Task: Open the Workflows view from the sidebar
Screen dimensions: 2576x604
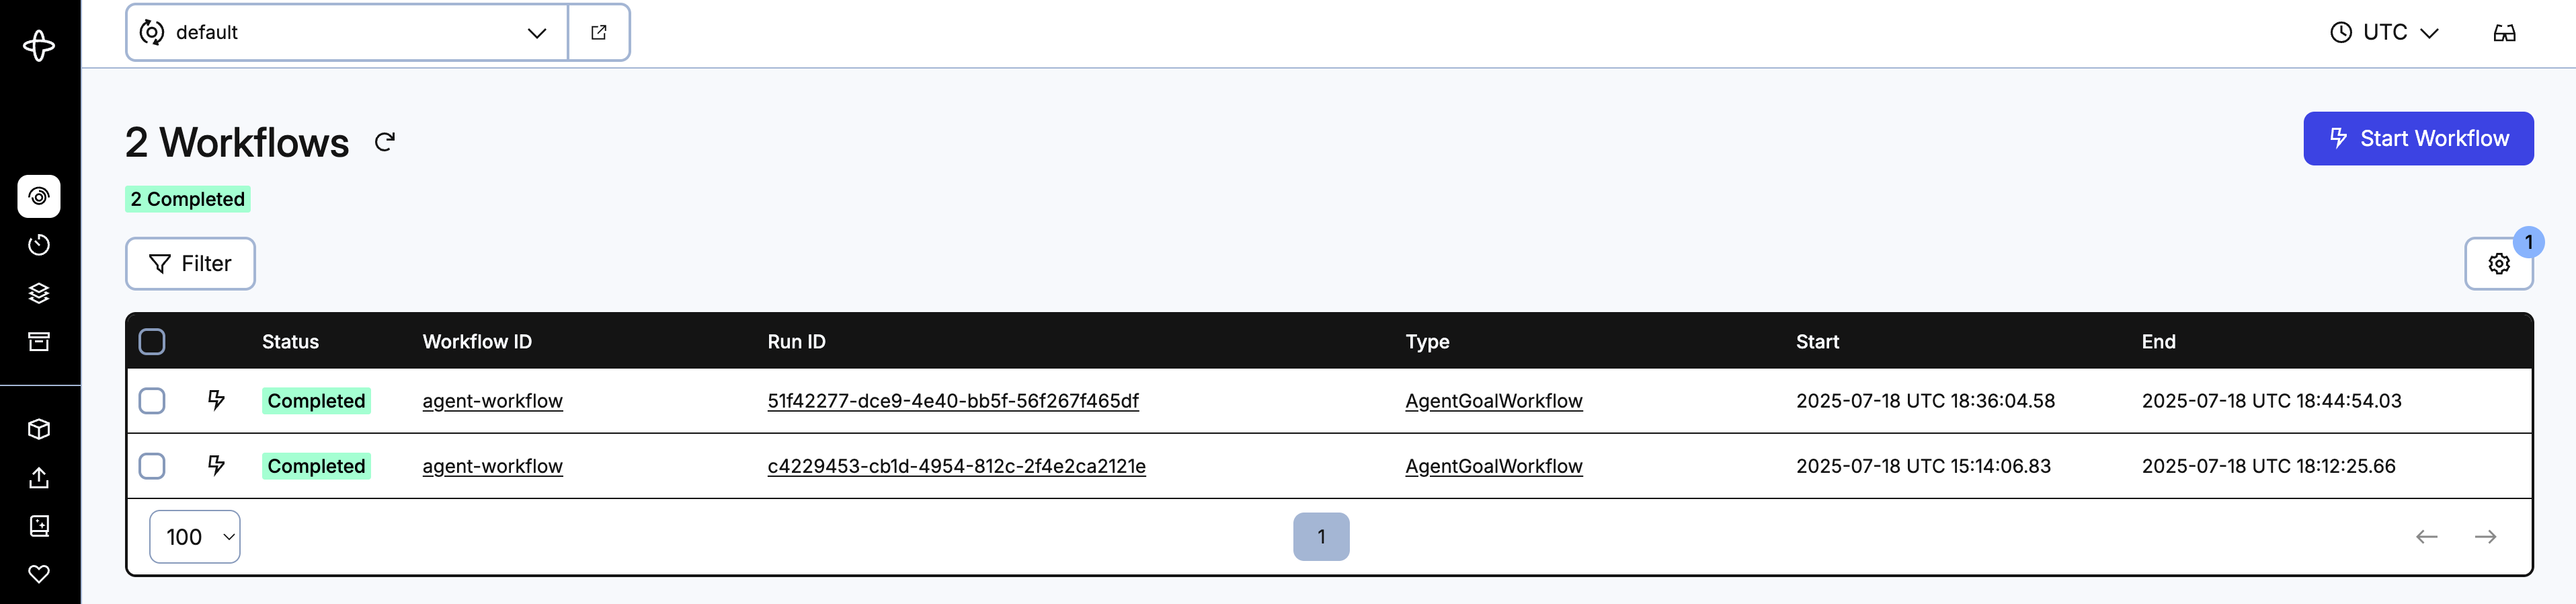Action: click(38, 196)
